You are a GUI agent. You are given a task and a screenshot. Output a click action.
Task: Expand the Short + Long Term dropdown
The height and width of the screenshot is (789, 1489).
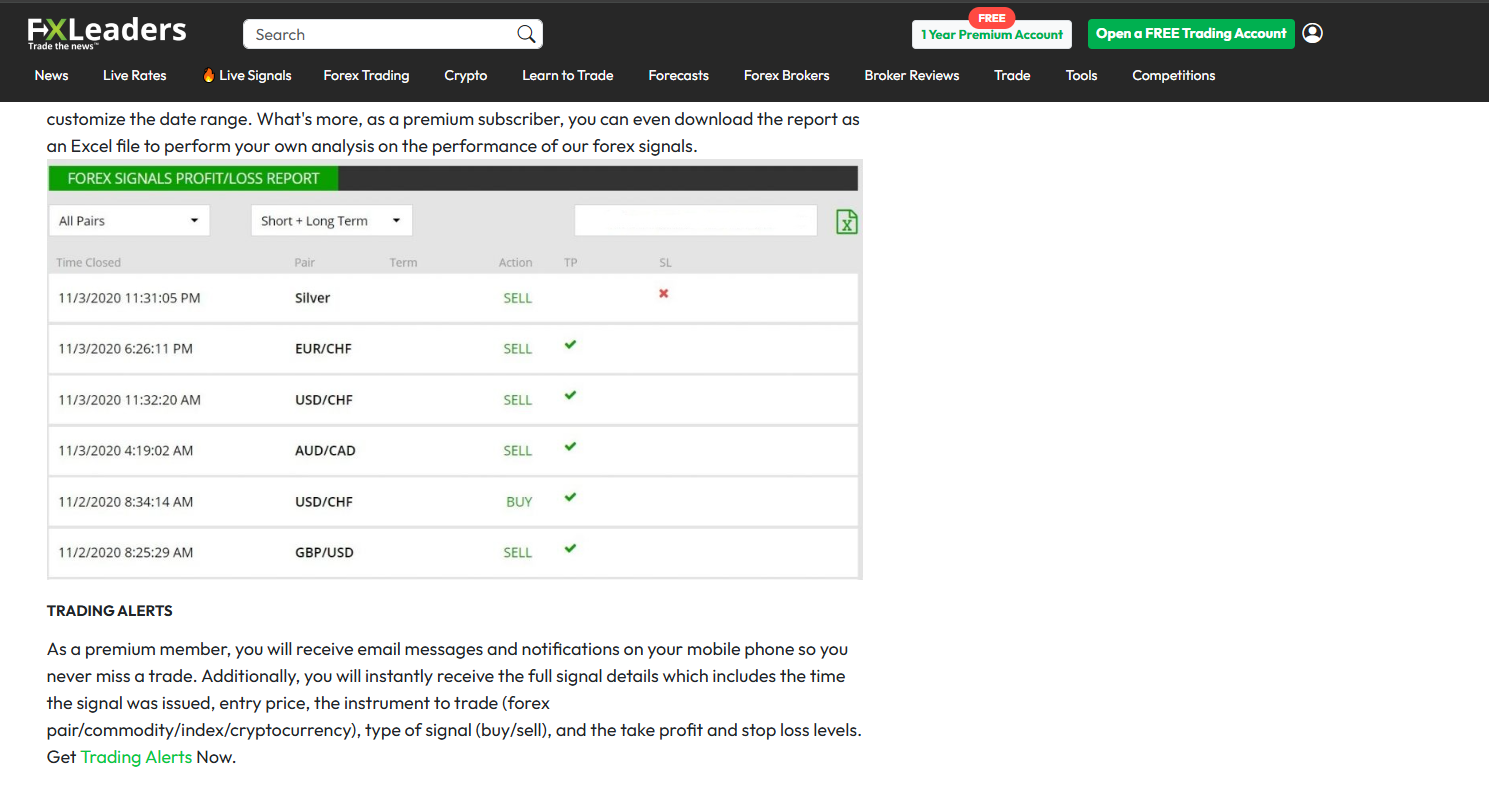[x=331, y=221]
